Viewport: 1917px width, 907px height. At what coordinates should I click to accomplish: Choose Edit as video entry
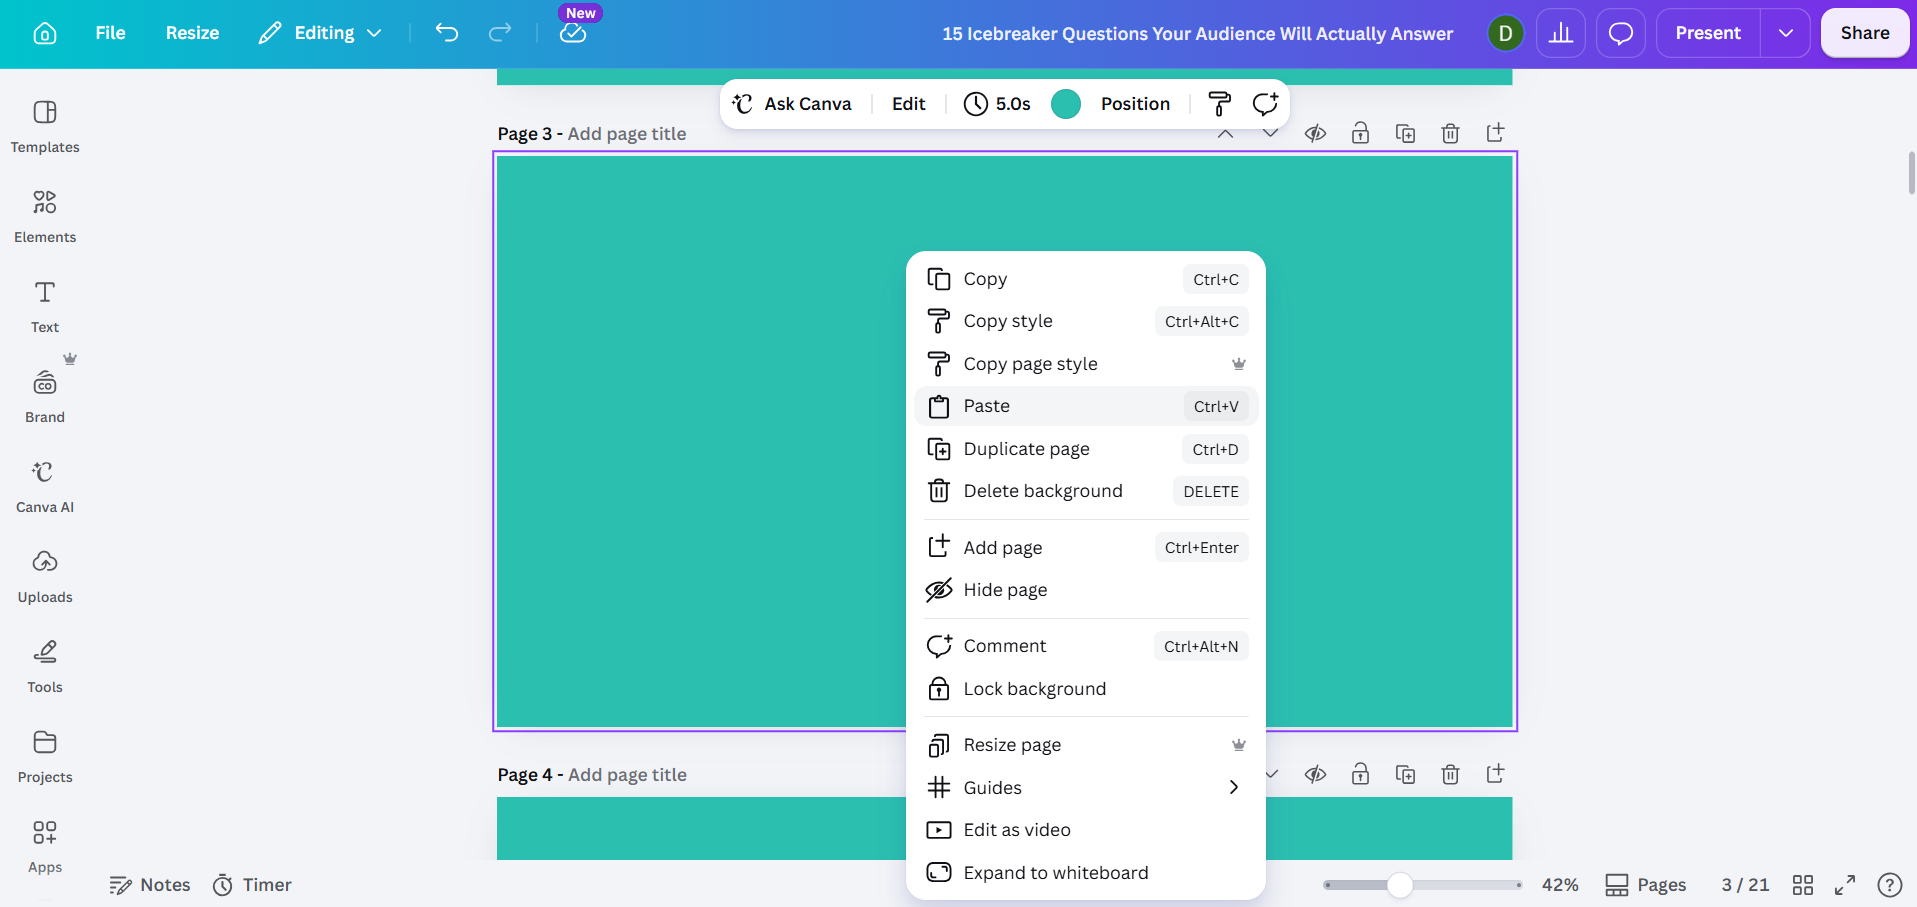point(1086,830)
